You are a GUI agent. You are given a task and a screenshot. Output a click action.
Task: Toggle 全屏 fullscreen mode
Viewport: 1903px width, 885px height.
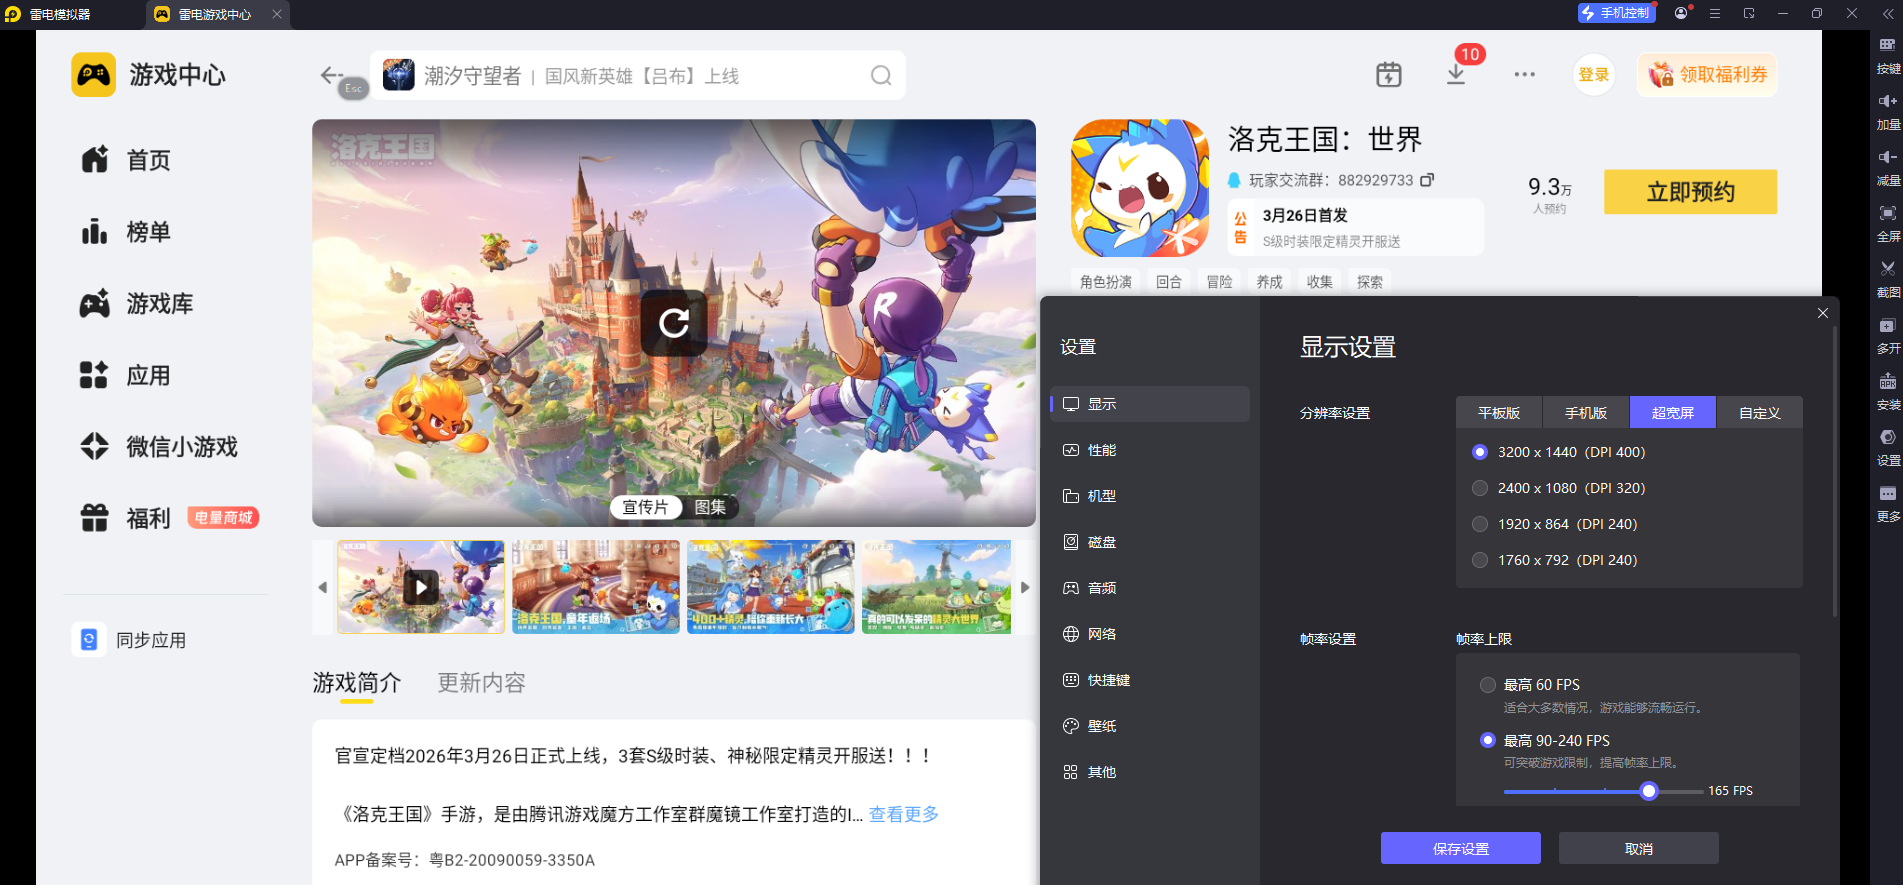coord(1888,224)
